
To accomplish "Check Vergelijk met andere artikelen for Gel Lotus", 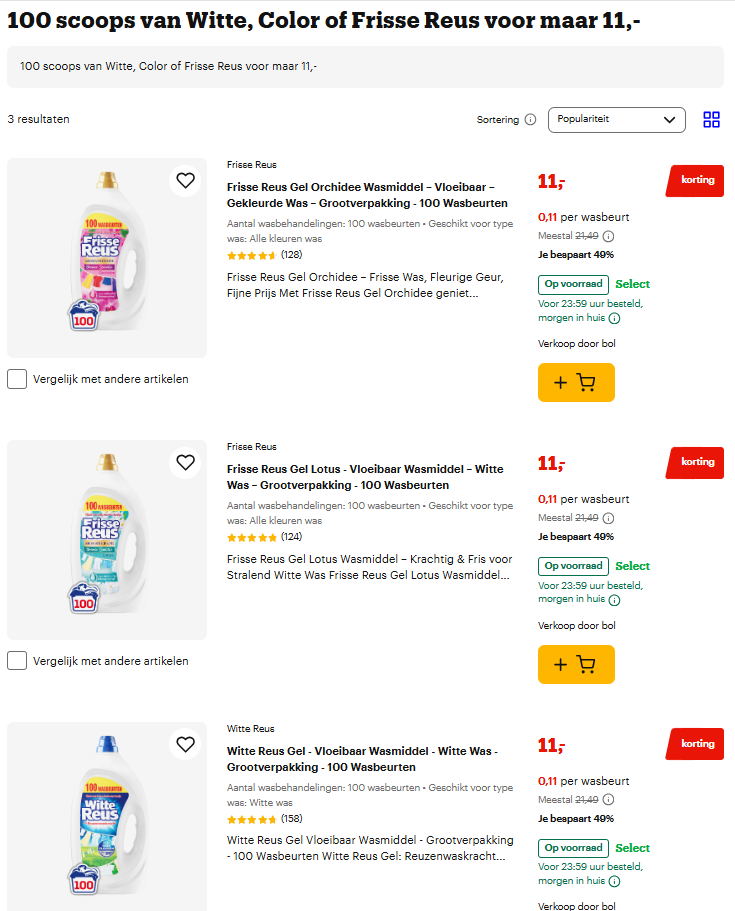I will [16, 661].
